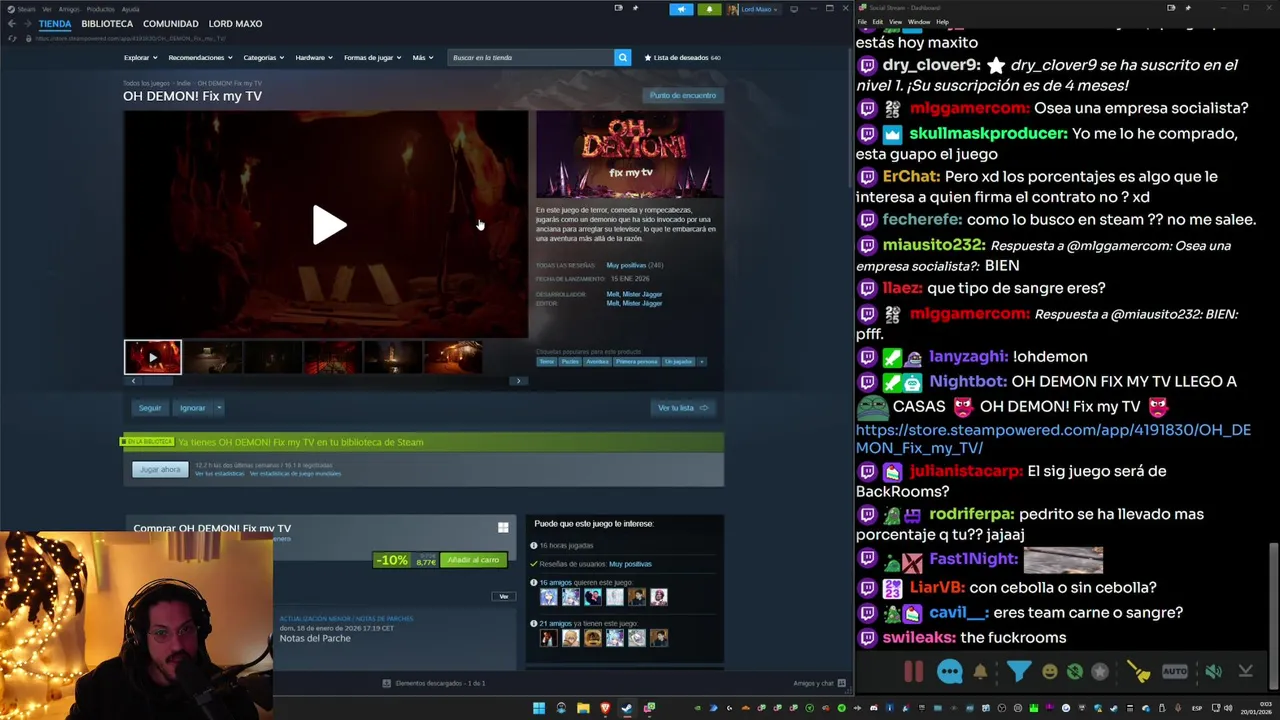The image size is (1280, 720).
Task: Expand the Explorar store menu
Action: pyautogui.click(x=140, y=58)
